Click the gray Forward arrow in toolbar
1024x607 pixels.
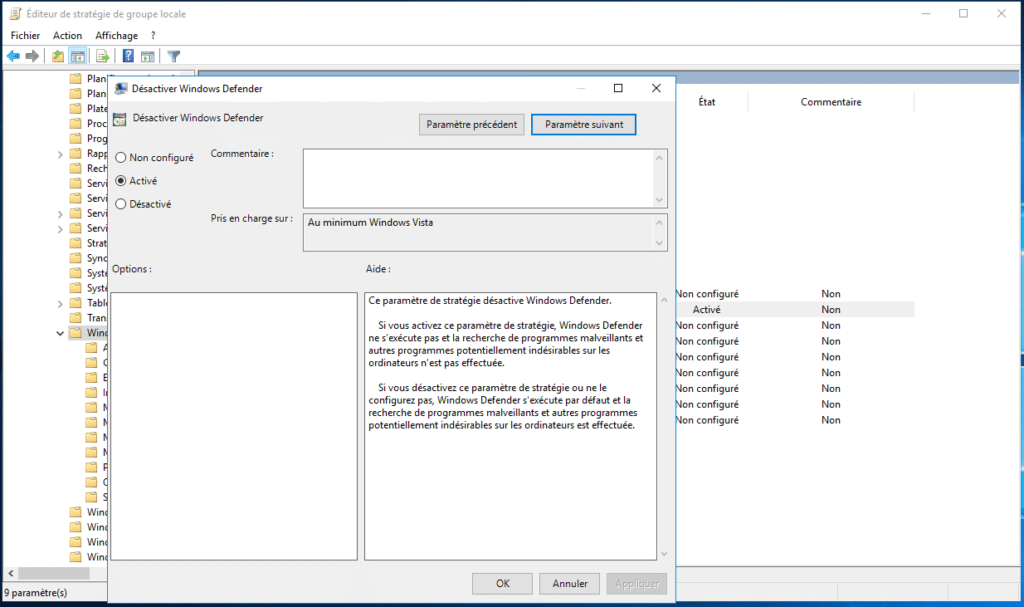(x=32, y=56)
